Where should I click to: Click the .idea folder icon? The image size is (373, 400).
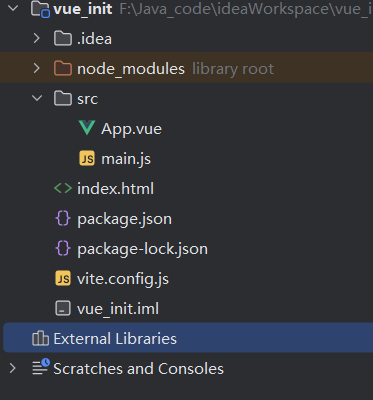pos(63,38)
